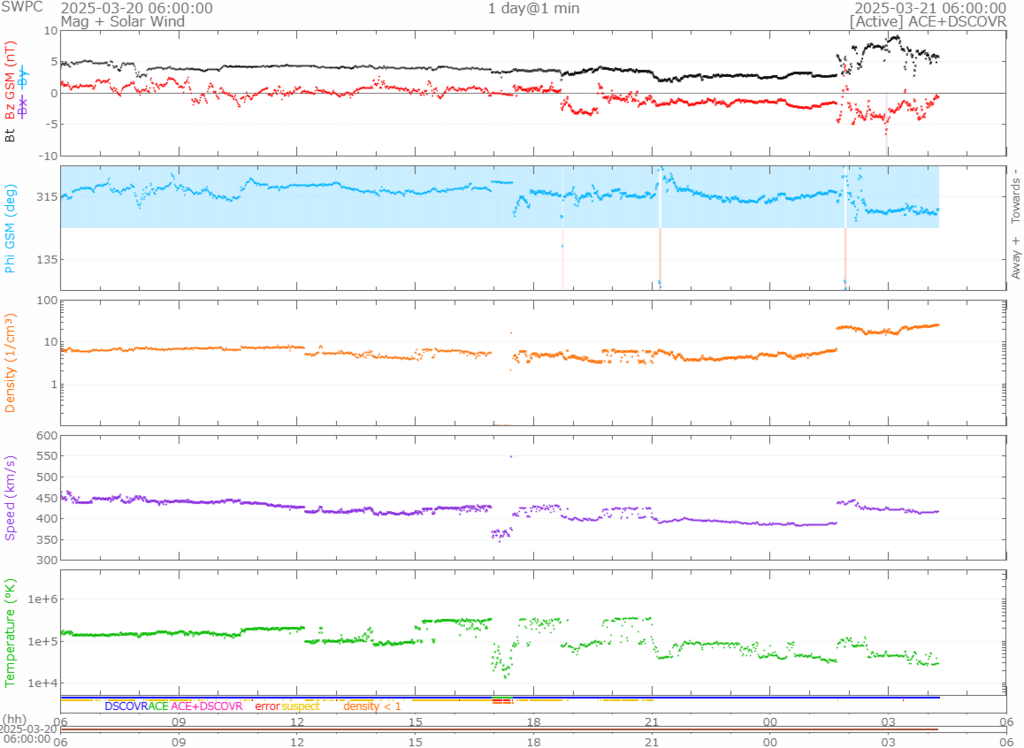Click the blue DSCOVR legend entry

pyautogui.click(x=126, y=706)
